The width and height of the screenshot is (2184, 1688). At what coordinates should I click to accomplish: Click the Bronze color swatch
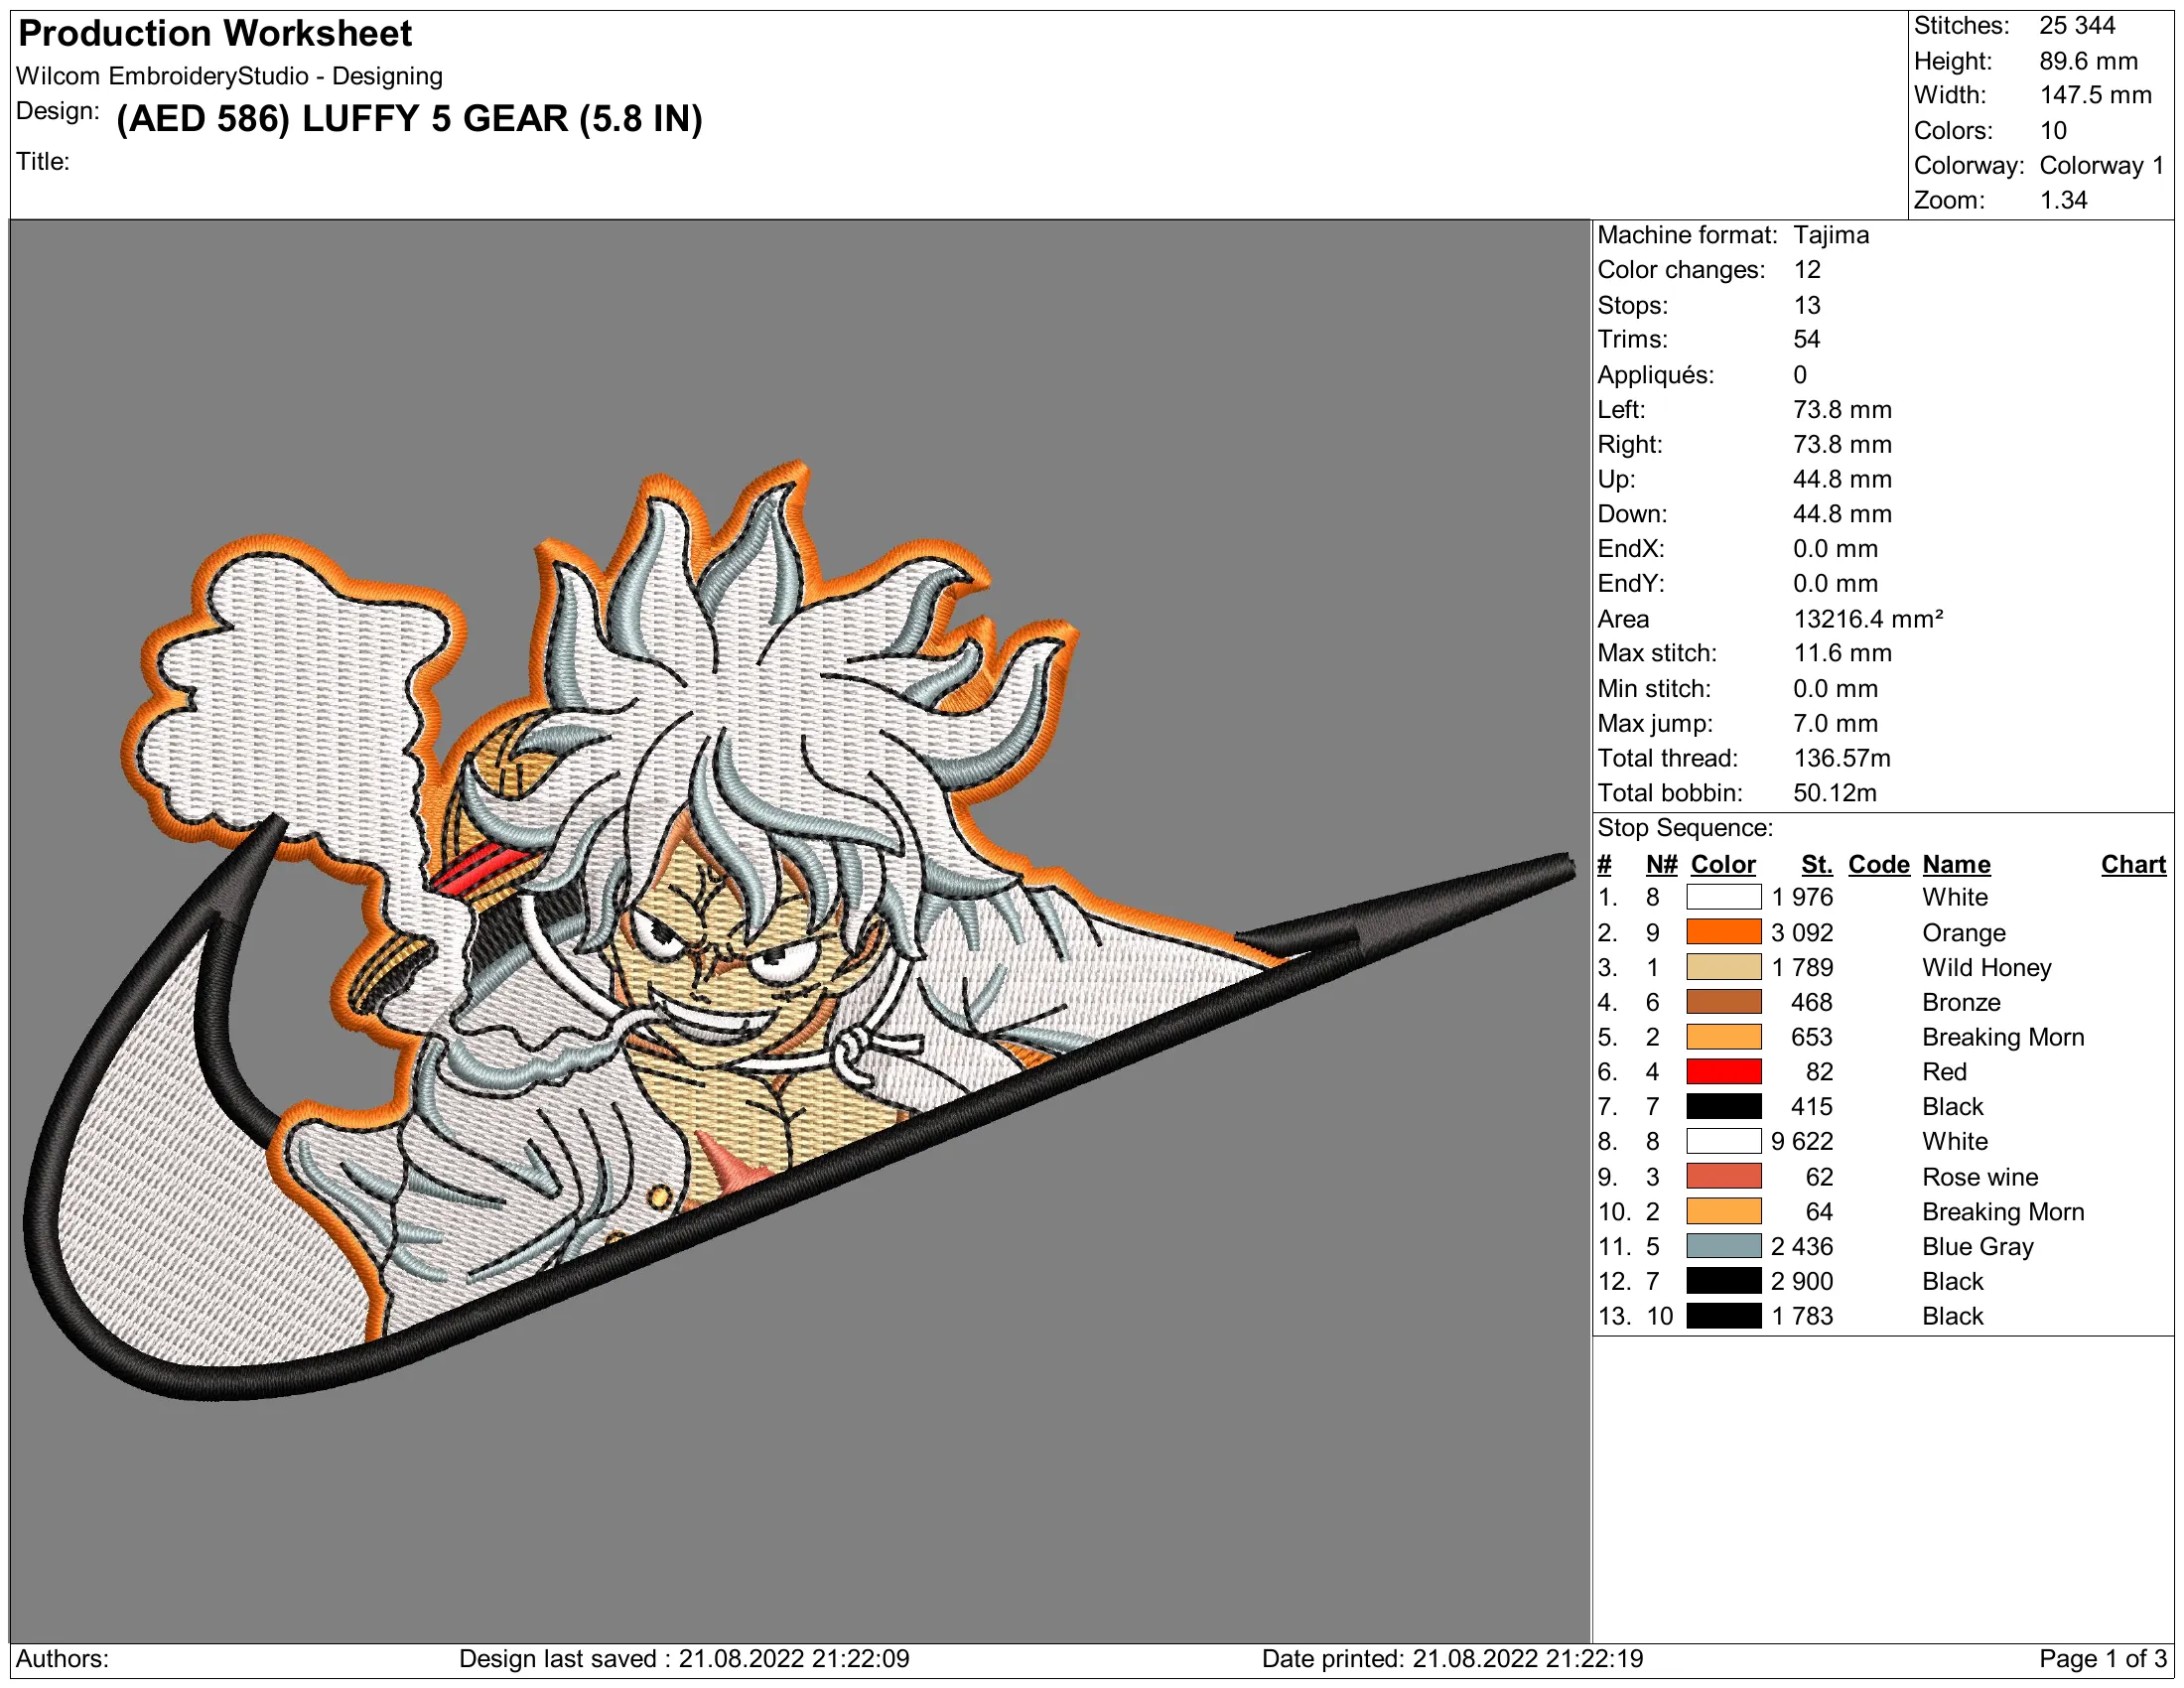(1724, 1002)
